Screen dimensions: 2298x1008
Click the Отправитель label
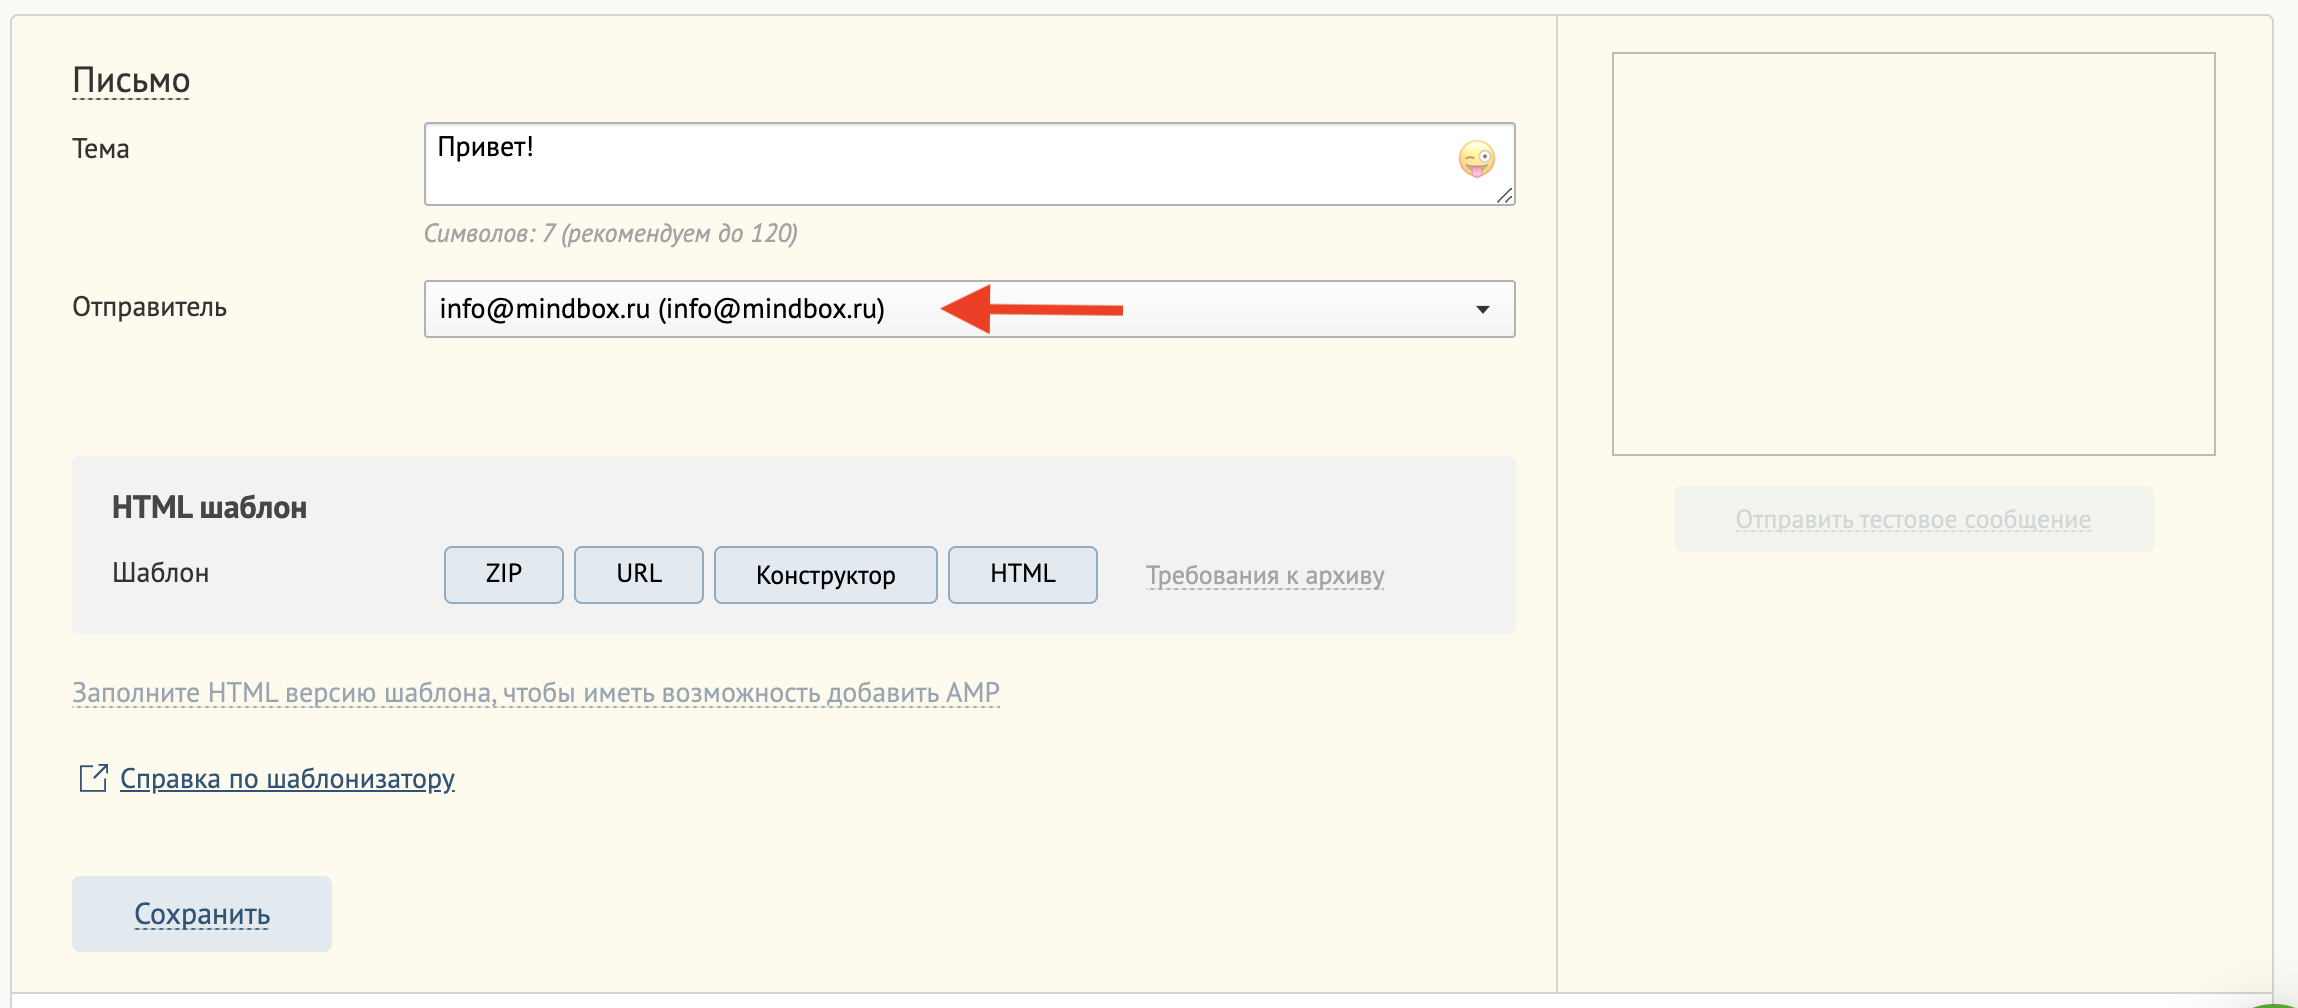(x=149, y=307)
